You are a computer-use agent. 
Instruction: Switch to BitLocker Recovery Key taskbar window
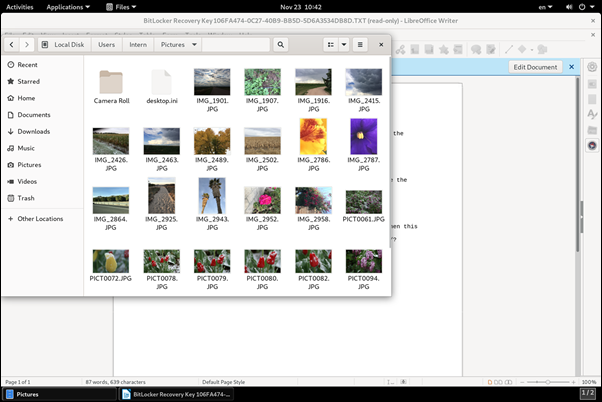coord(177,394)
